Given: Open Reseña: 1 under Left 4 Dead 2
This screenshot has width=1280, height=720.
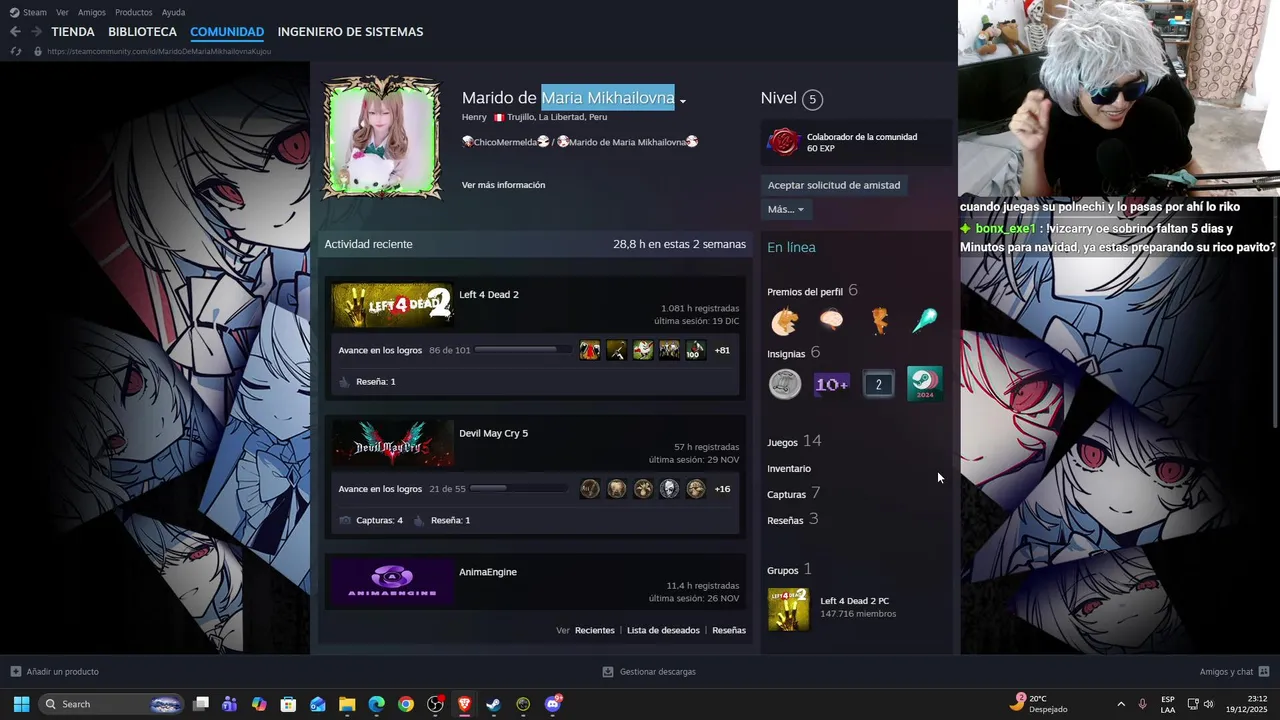Looking at the screenshot, I should (376, 381).
